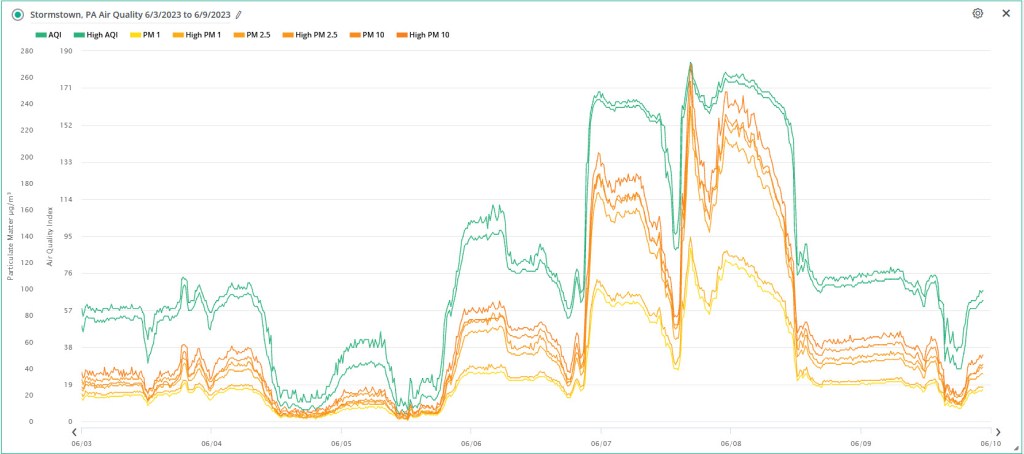Click the pencil icon to edit chart title
The width and height of the screenshot is (1024, 454).
(x=238, y=15)
